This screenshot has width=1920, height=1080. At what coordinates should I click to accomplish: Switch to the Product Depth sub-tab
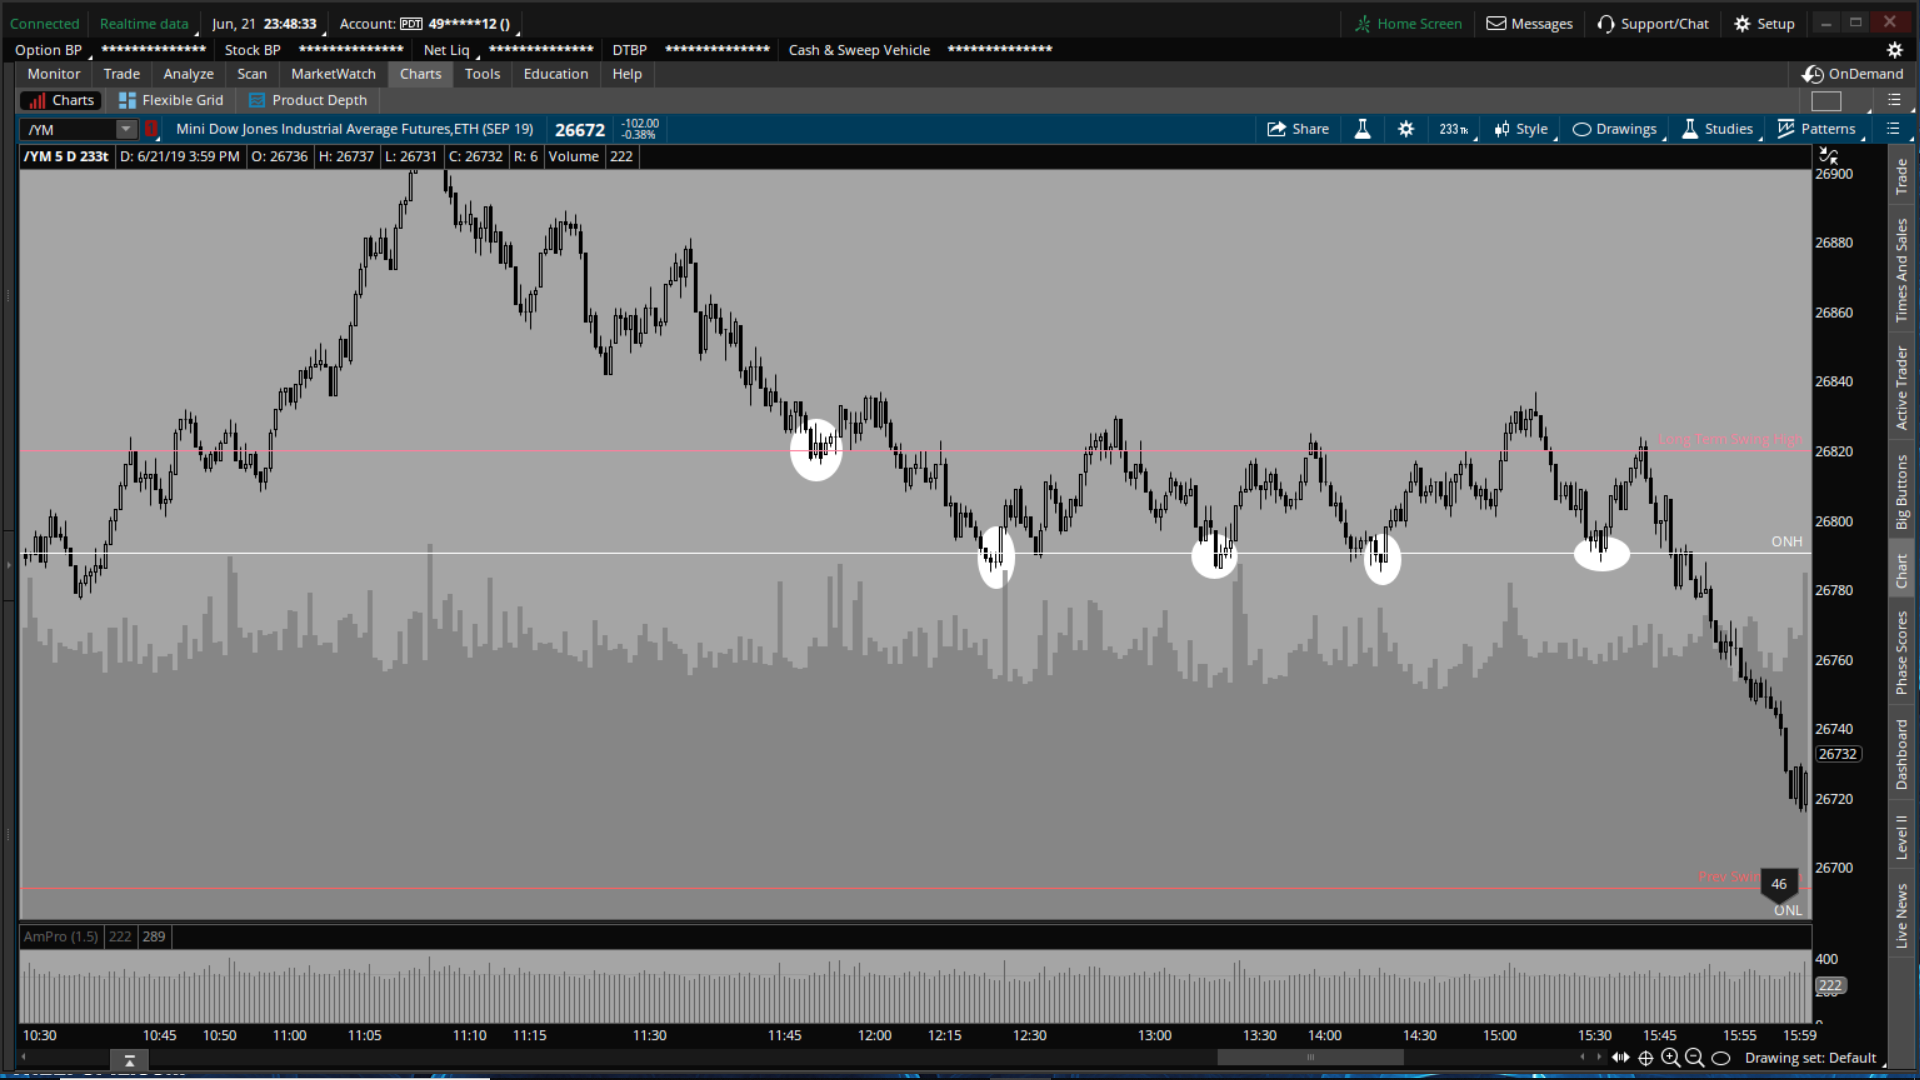[308, 100]
